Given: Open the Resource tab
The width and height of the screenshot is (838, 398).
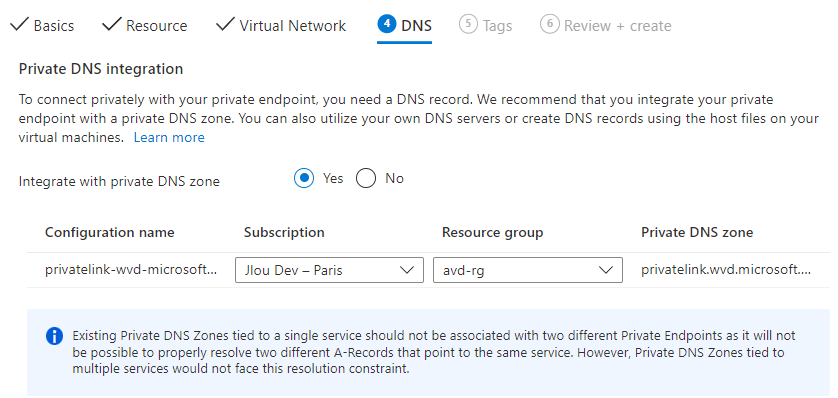Looking at the screenshot, I should coord(144,26).
